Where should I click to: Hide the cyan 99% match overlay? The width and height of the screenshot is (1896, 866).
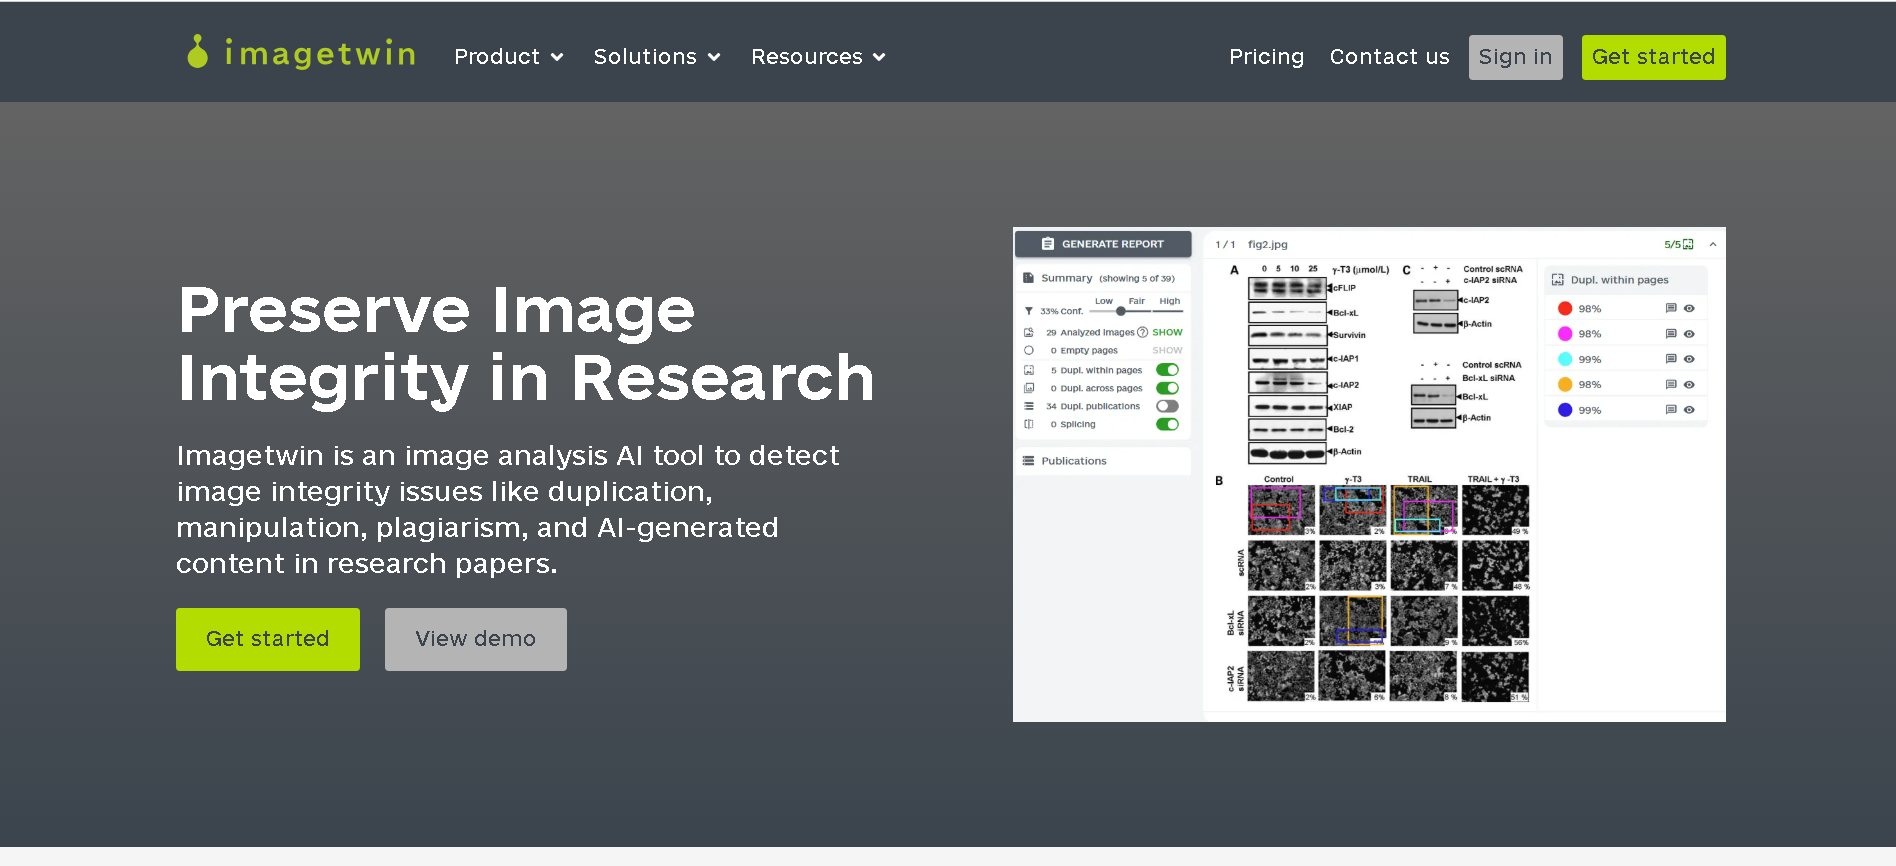[x=1689, y=359]
